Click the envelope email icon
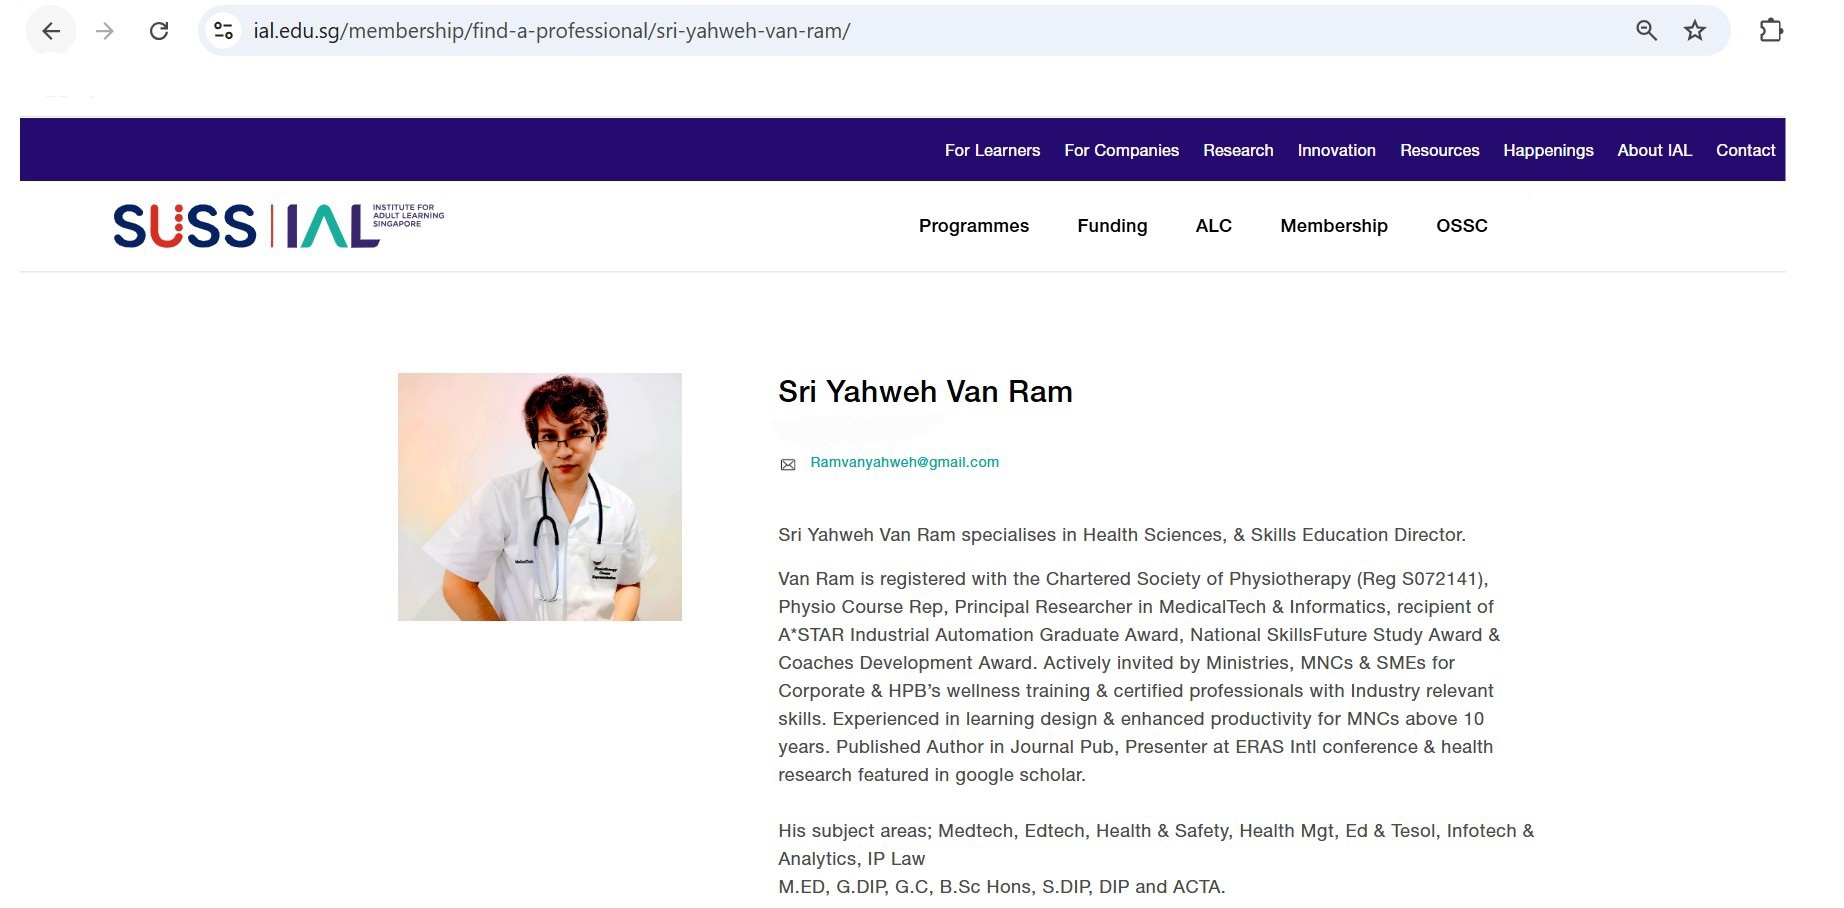Screen dimensions: 1844x908 788,464
